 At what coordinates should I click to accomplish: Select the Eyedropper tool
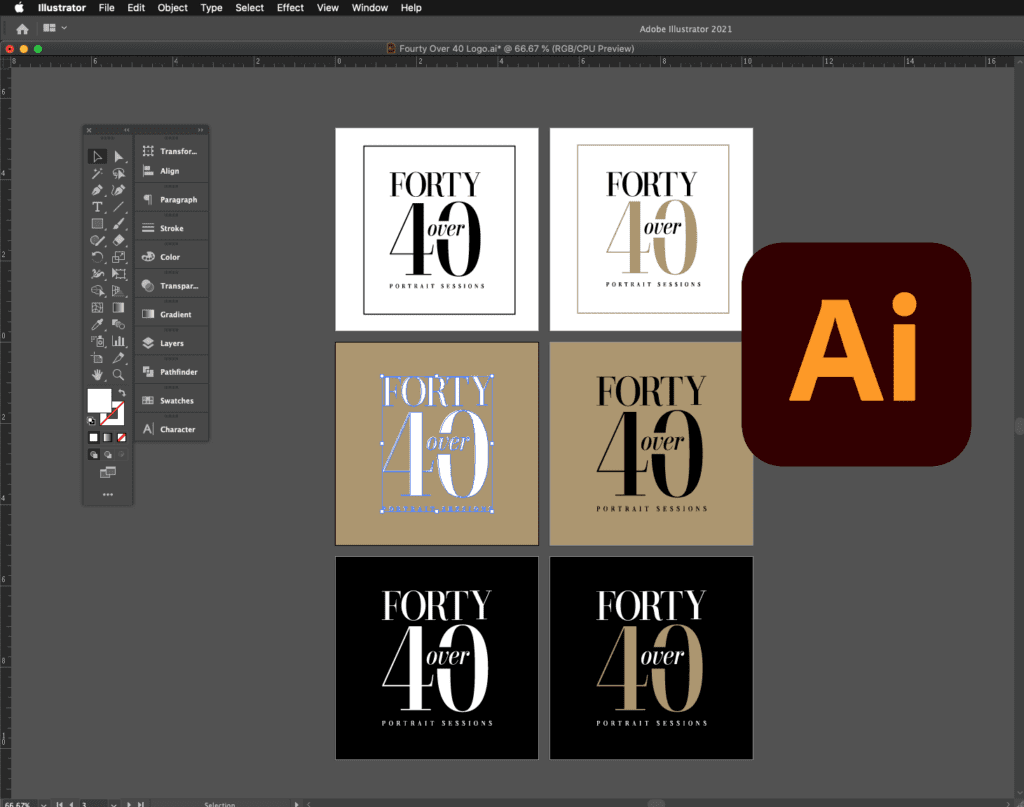[x=97, y=323]
